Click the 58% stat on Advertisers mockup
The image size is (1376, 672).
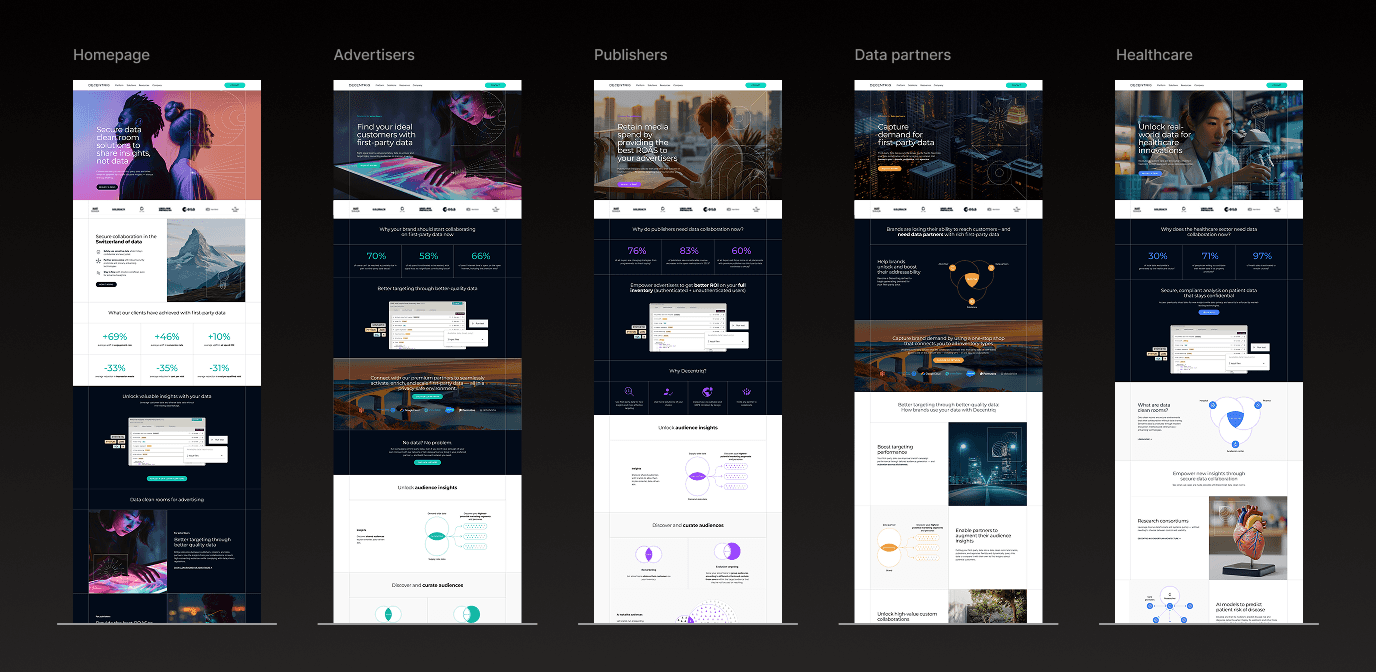428,256
